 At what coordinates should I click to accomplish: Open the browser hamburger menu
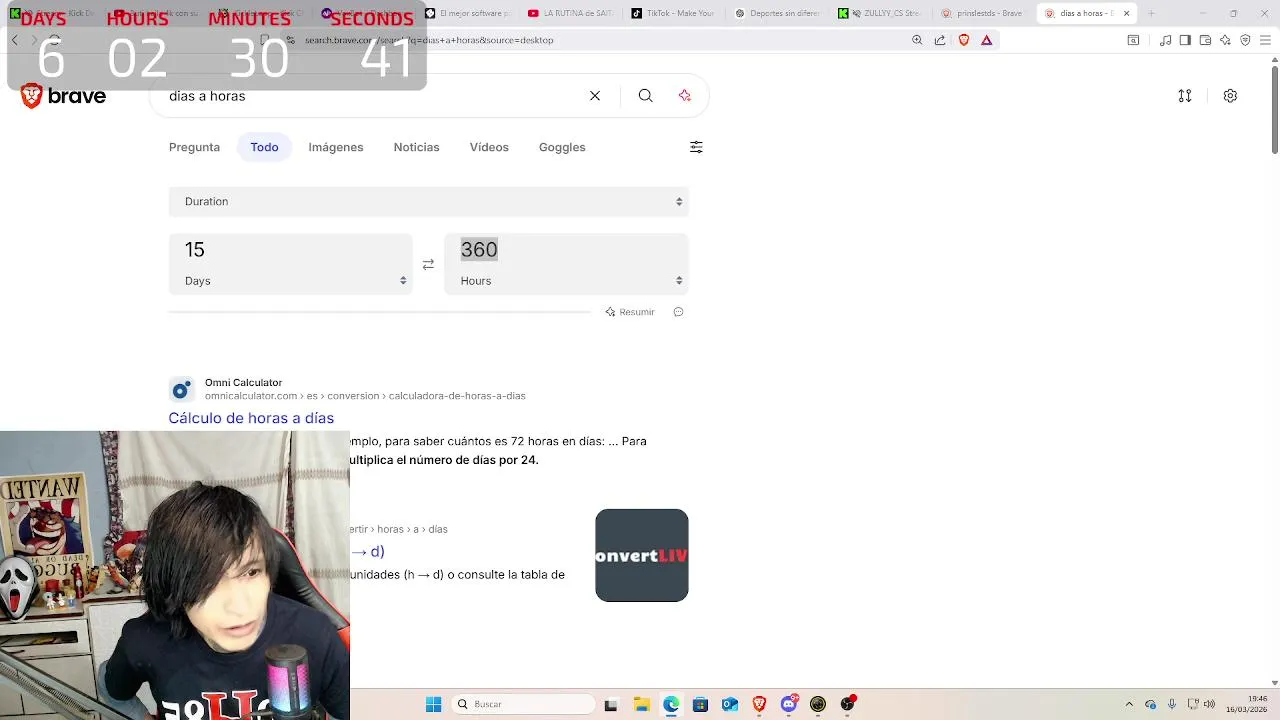pos(1265,40)
